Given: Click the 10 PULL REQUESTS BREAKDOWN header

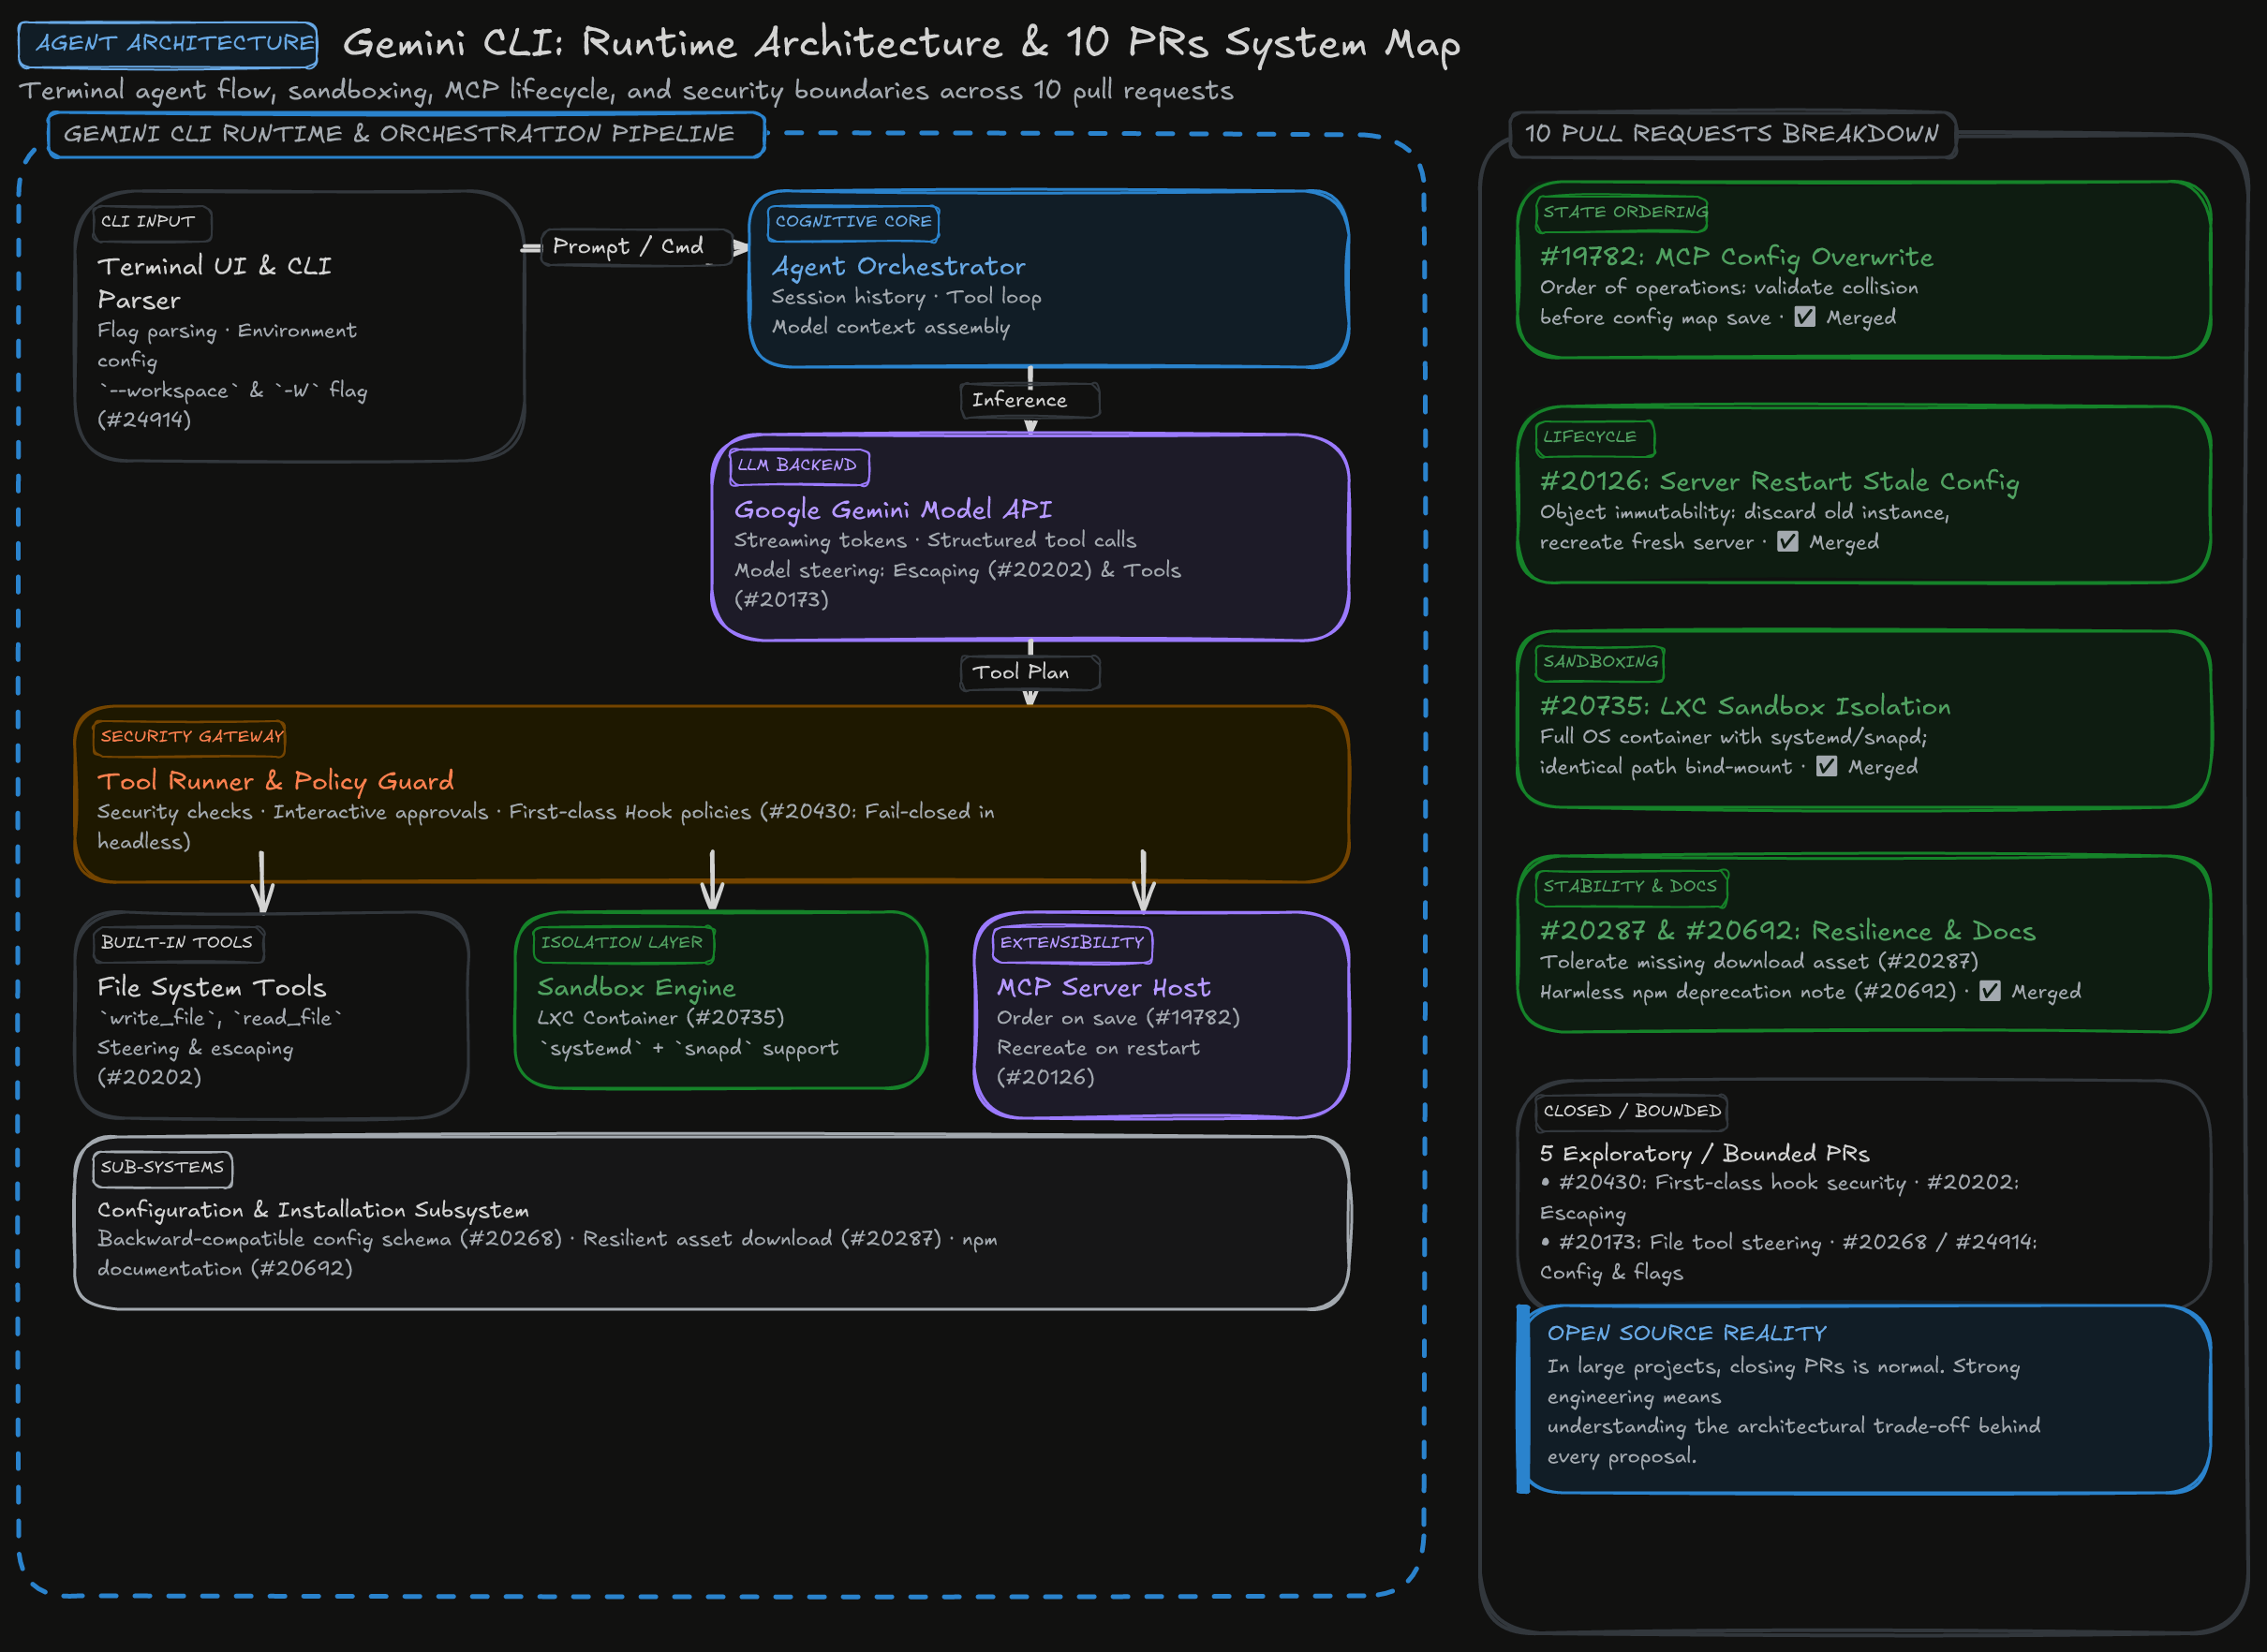Looking at the screenshot, I should 1732,134.
